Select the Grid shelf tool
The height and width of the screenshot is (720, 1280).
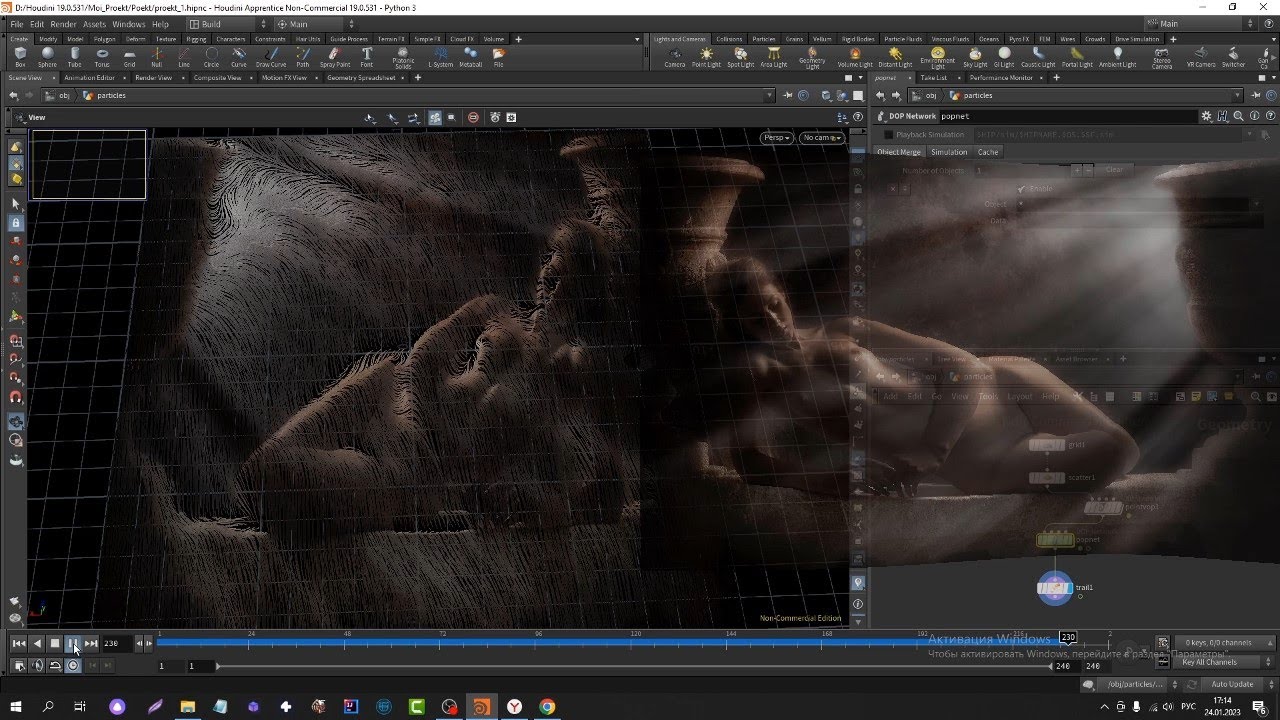point(129,57)
